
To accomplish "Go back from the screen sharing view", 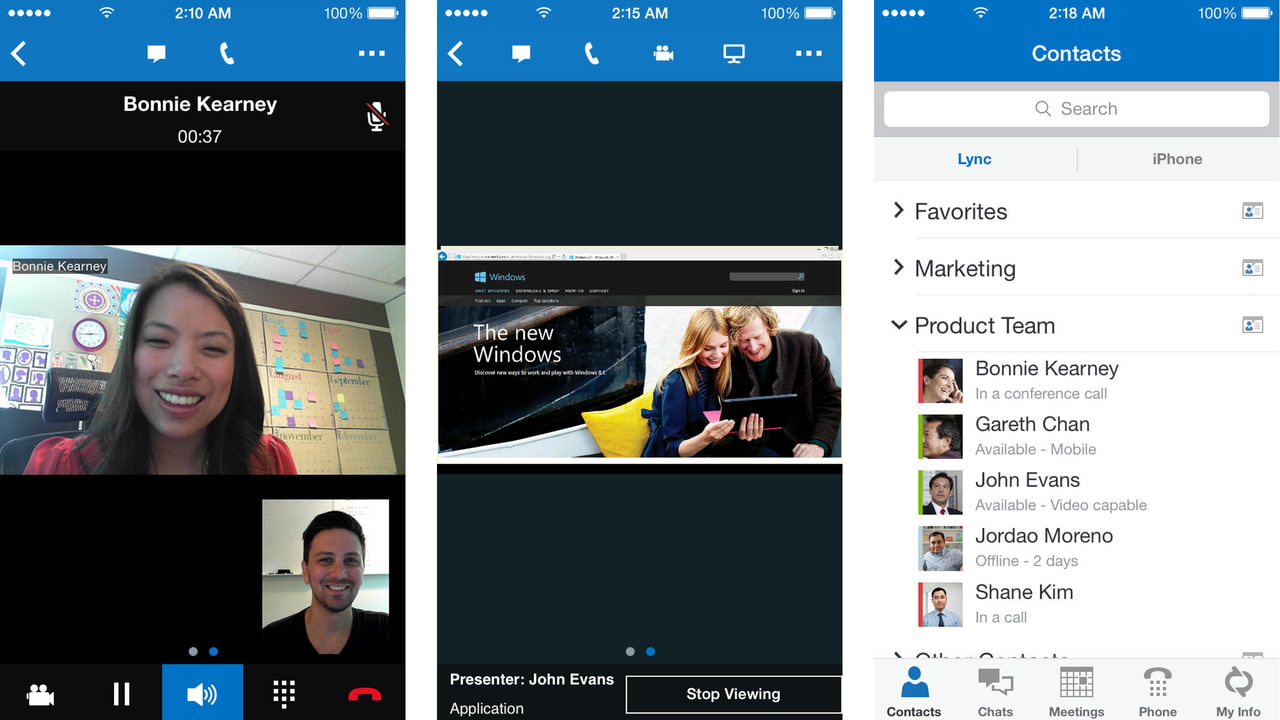I will [455, 54].
